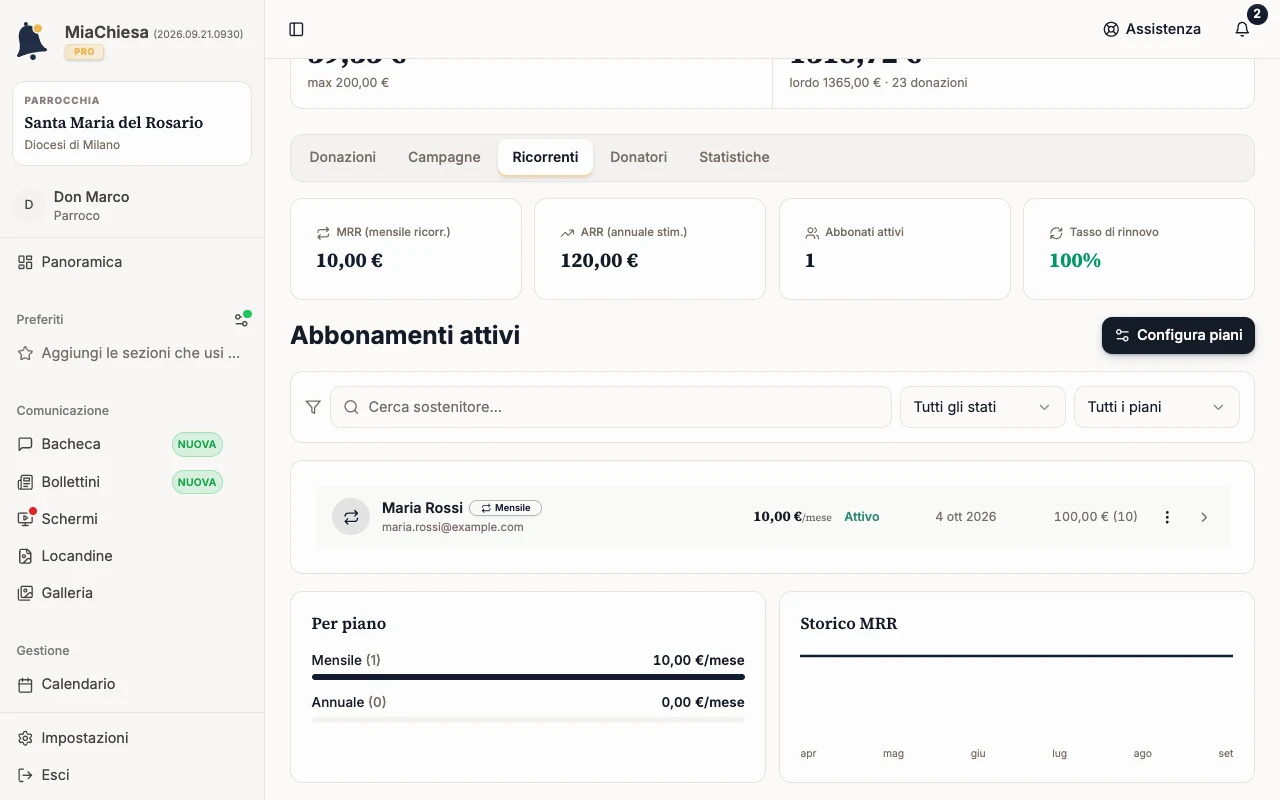Open Santa Maria del Rosario parish card
The height and width of the screenshot is (800, 1280).
(x=132, y=123)
